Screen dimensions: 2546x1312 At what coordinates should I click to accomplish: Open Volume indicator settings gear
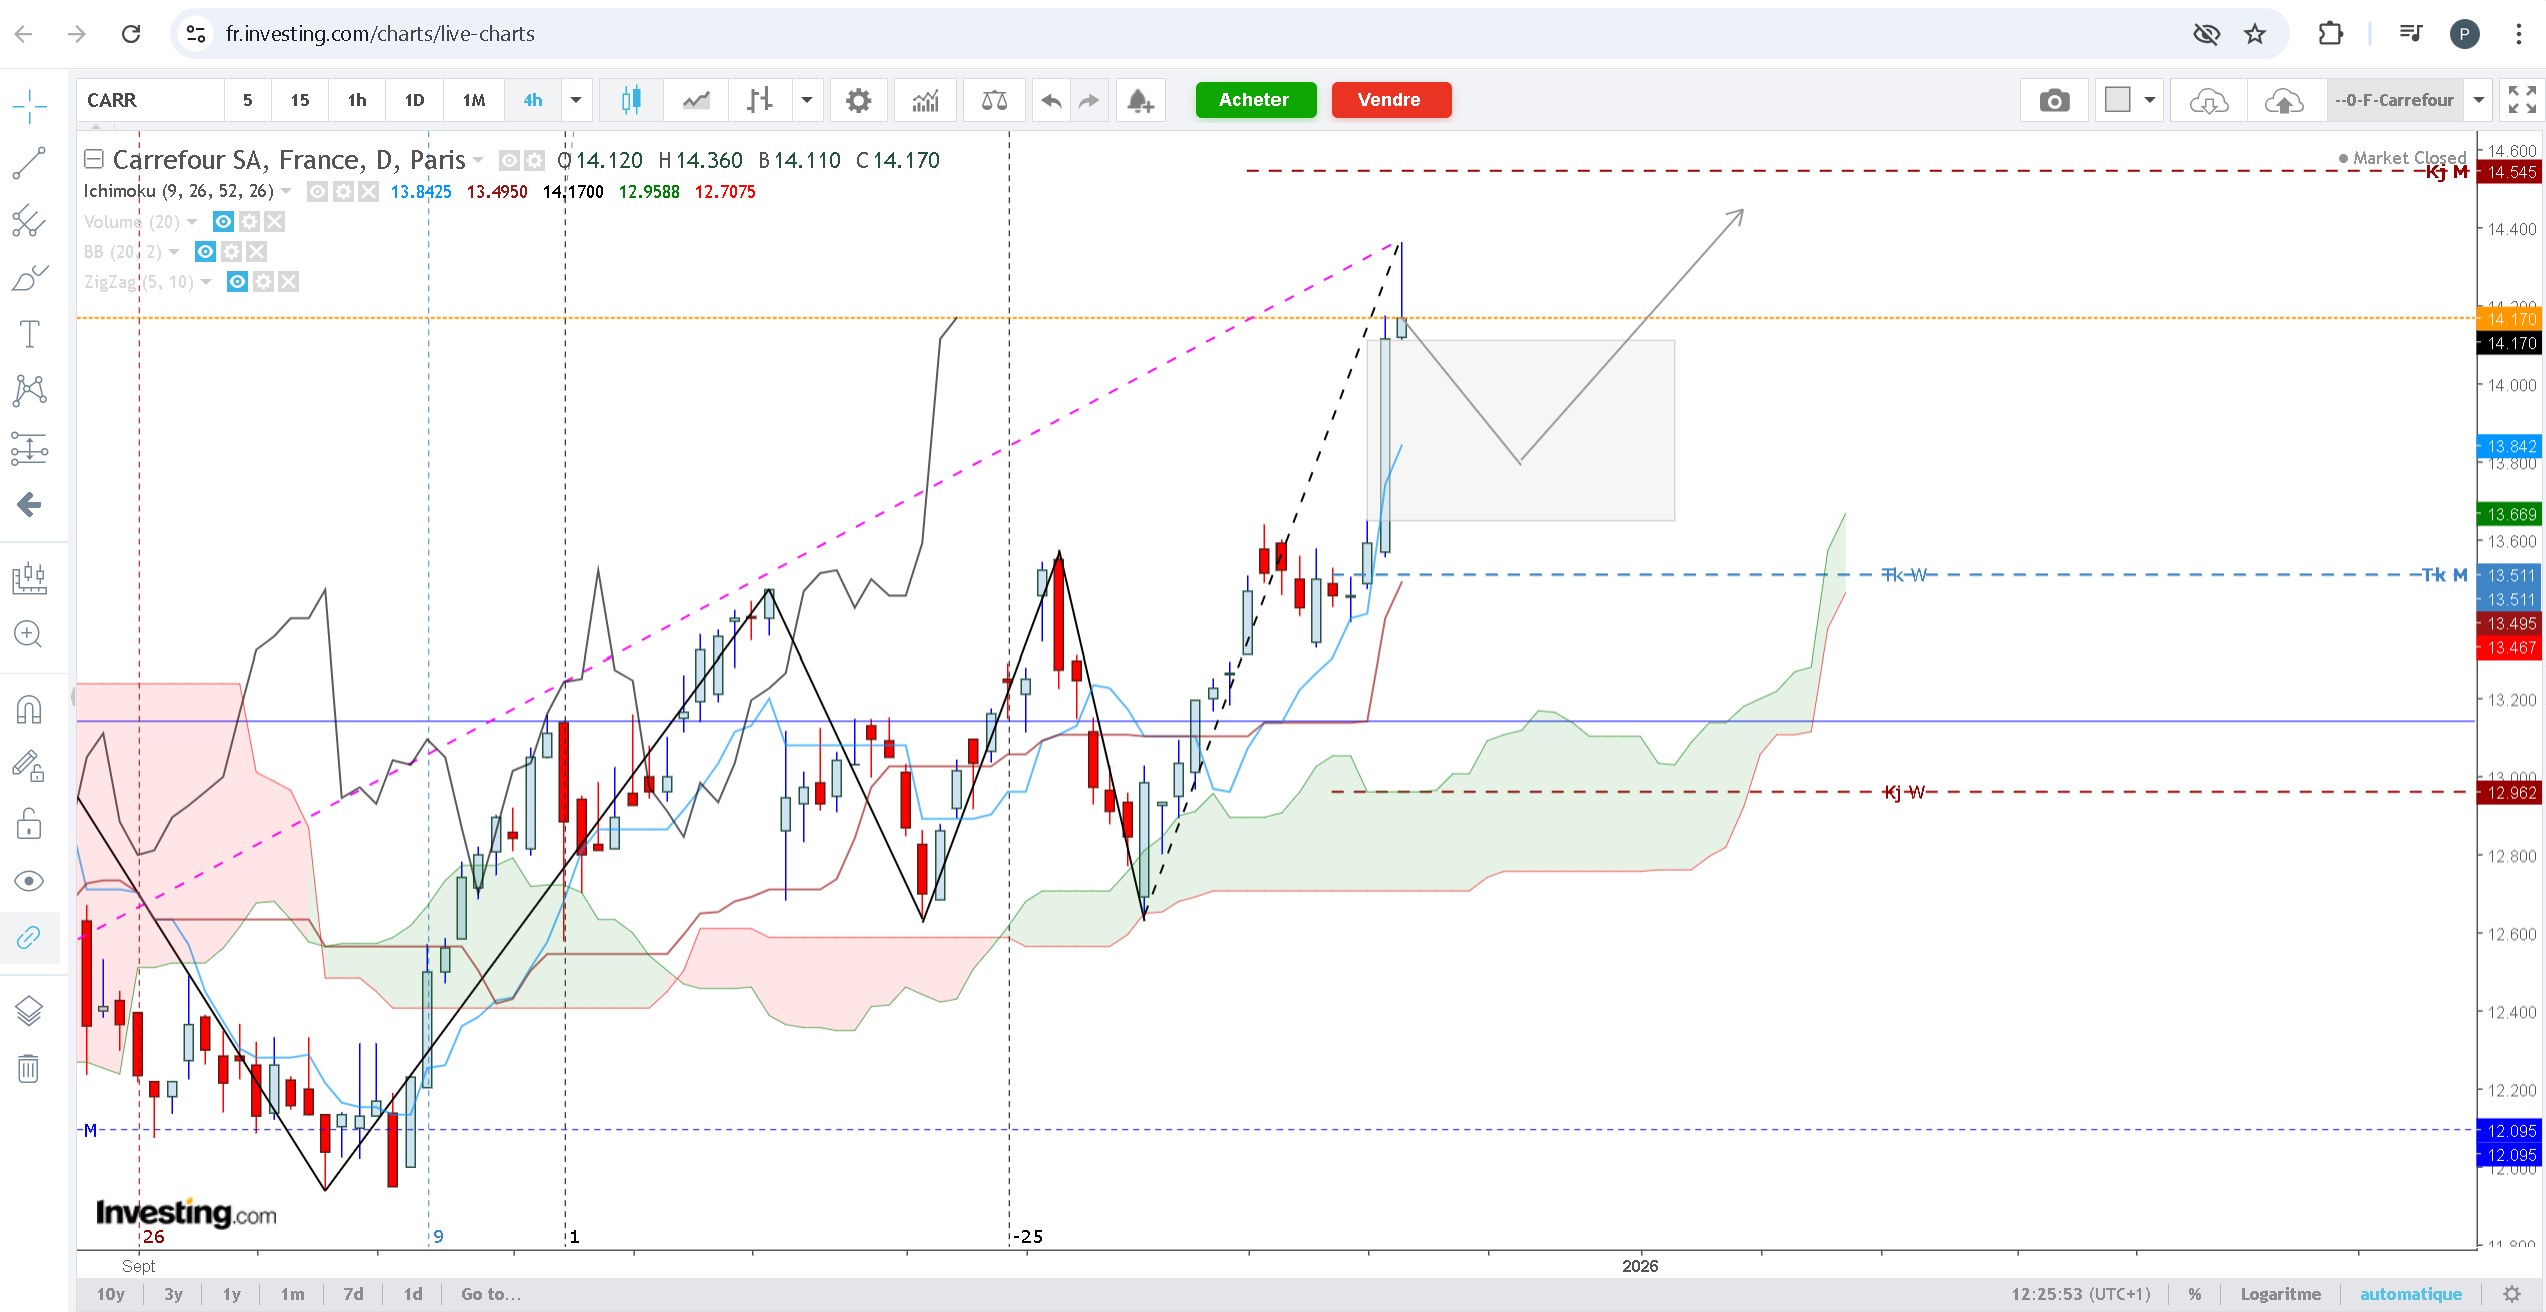click(x=249, y=222)
